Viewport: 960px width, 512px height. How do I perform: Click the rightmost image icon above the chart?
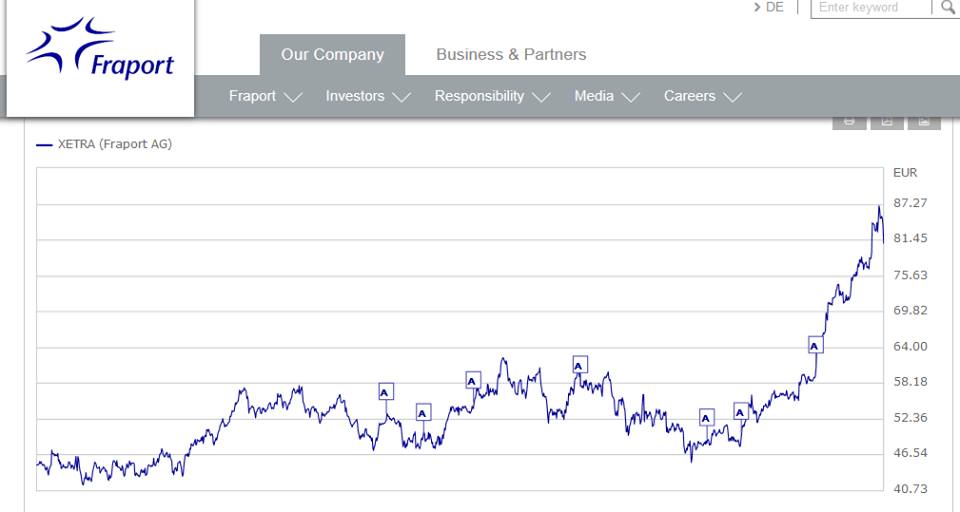point(924,122)
